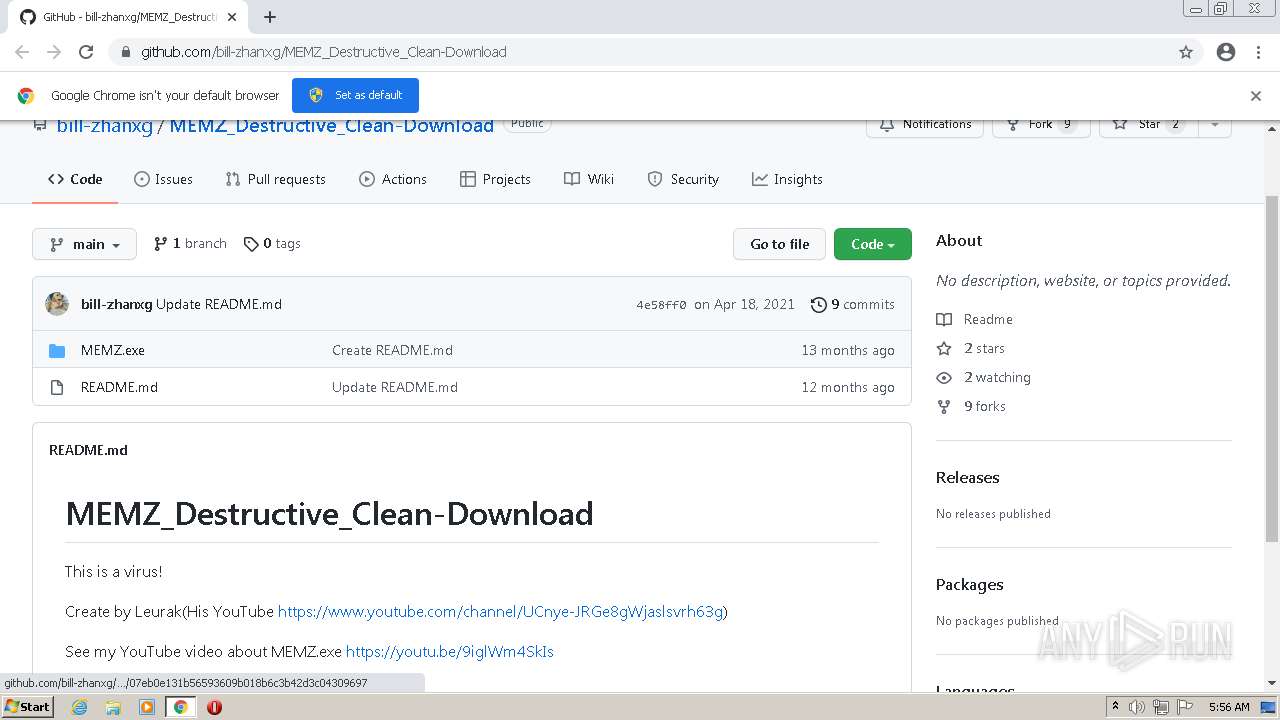Click the taskbar clock 5:56 AM
Image resolution: width=1280 pixels, height=720 pixels.
(1229, 707)
